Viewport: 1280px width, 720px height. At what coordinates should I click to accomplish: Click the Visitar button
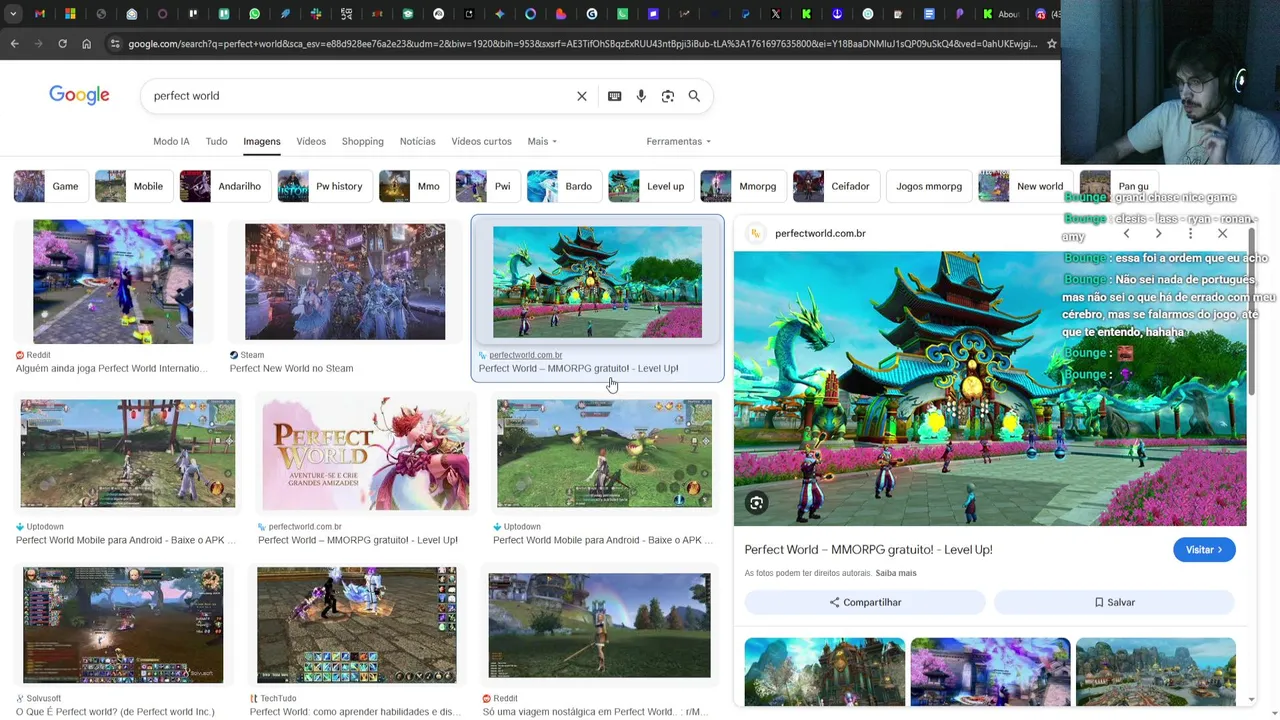[x=1204, y=550]
